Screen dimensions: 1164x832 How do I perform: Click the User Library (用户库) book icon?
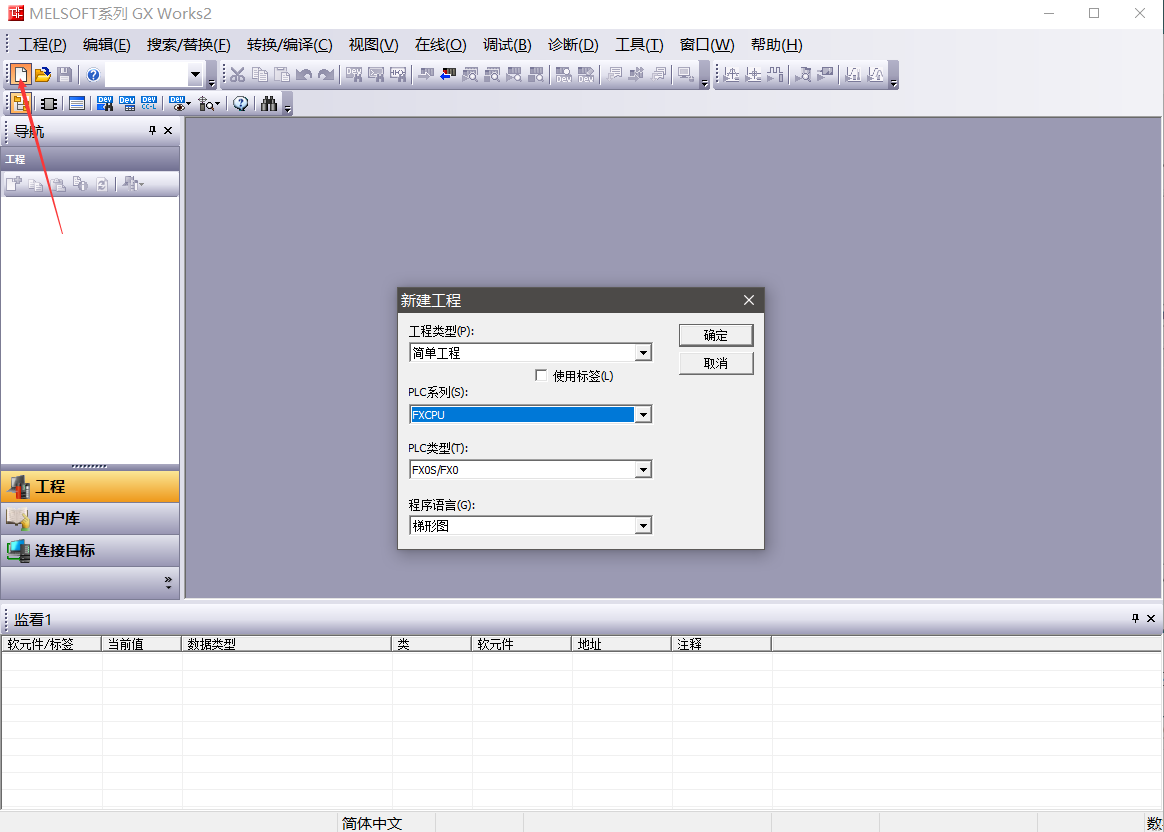click(18, 518)
